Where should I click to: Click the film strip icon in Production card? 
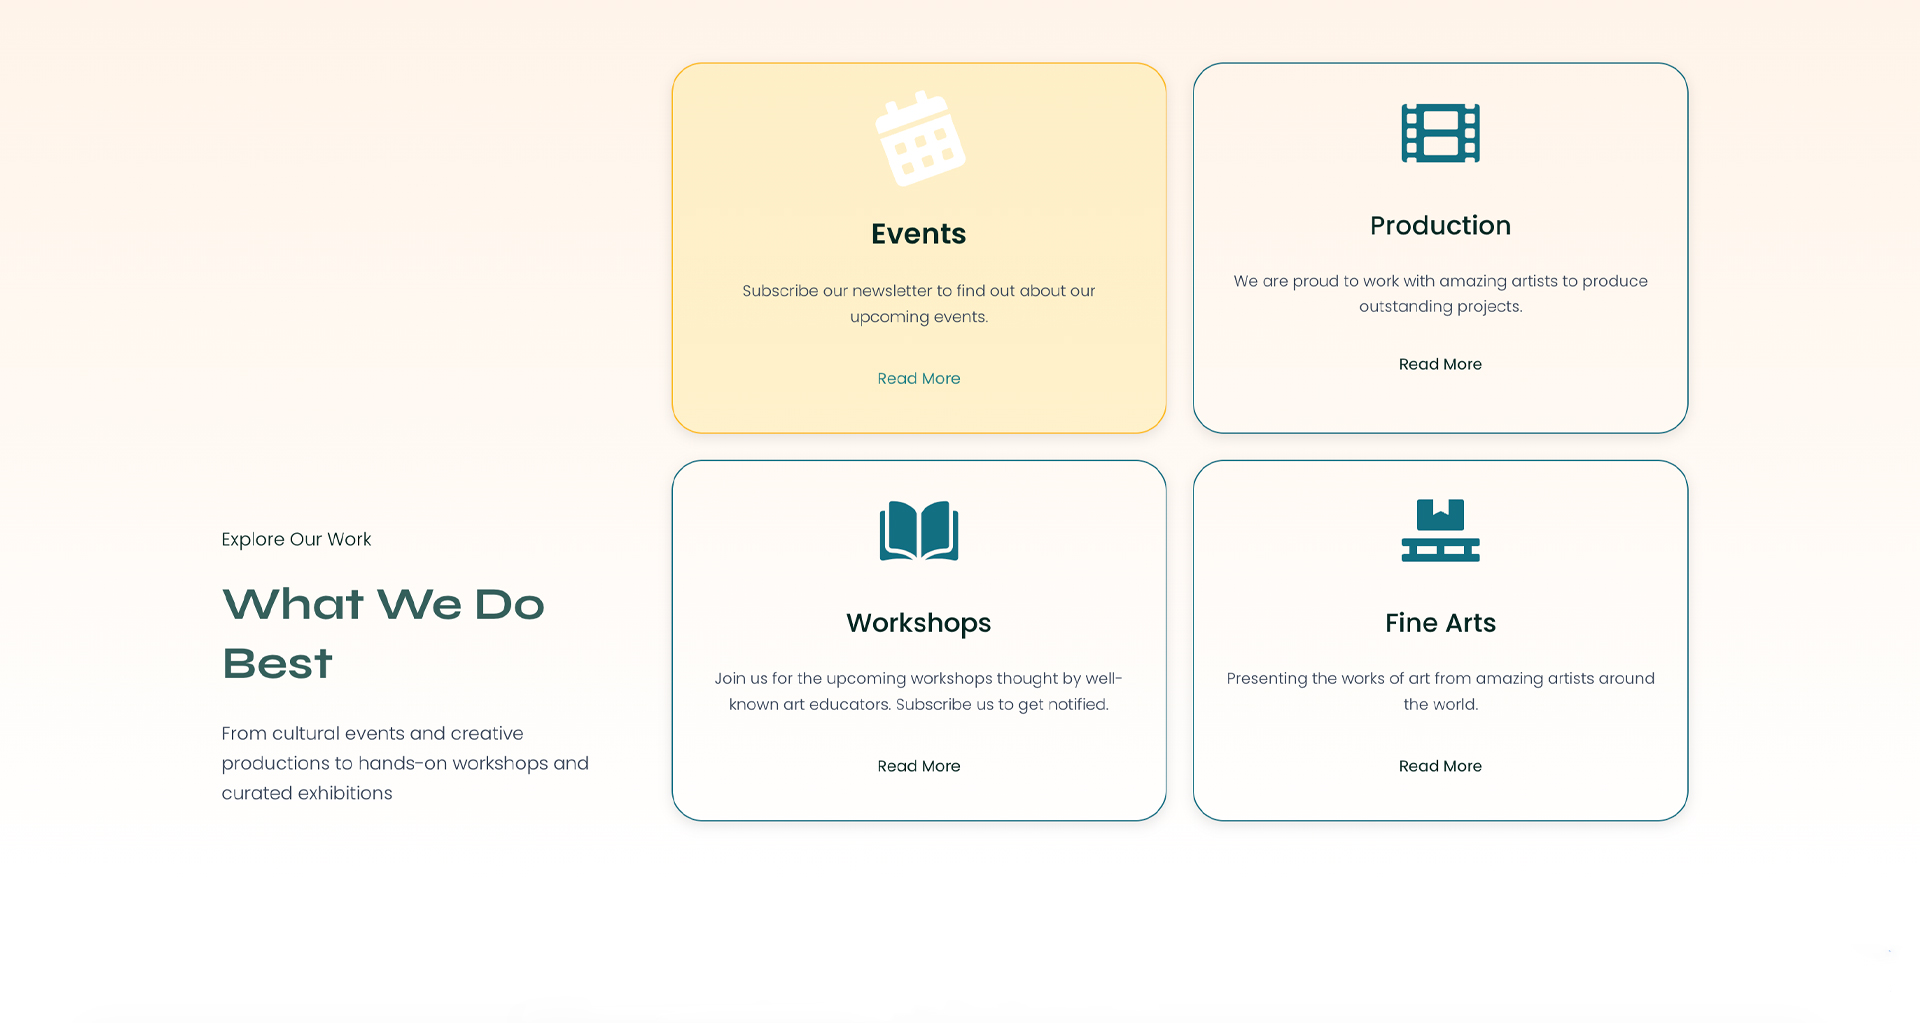pos(1440,133)
